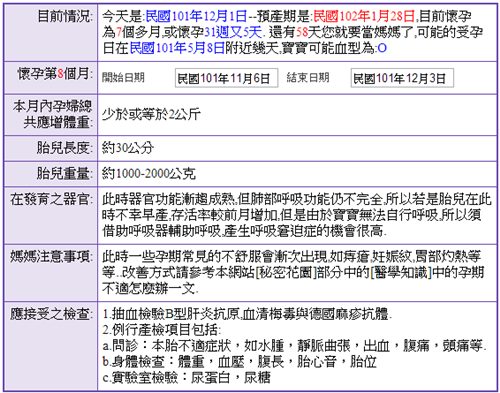Click the line b.身體檢查：體重
Viewport: 500px width, 393px height.
(239, 362)
